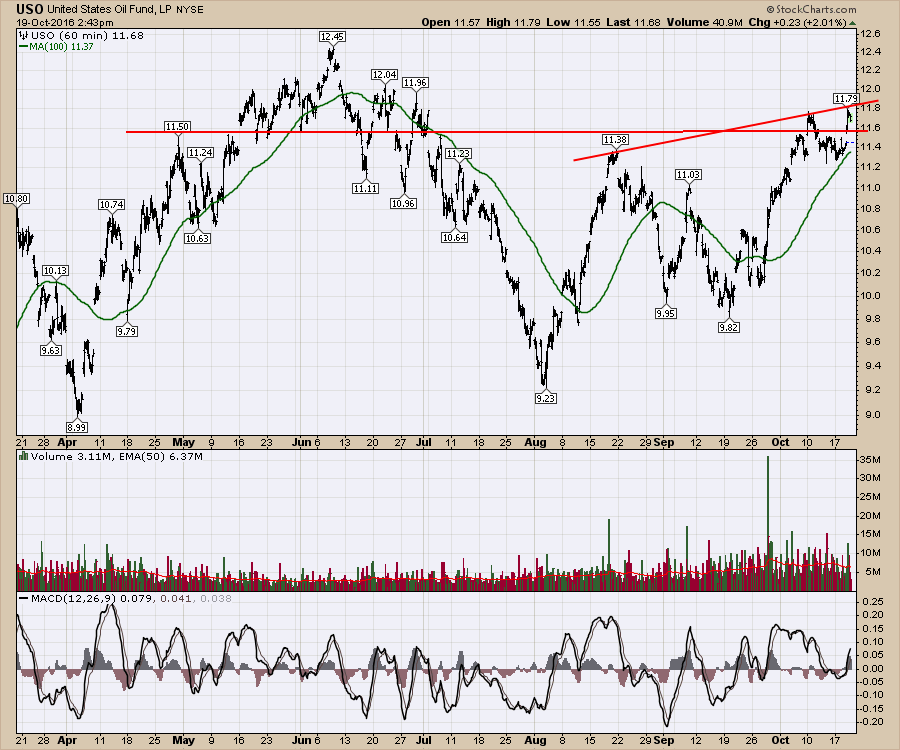Image resolution: width=900 pixels, height=750 pixels.
Task: Click the USO (60 min) 11.68 legend
Action: pos(82,36)
